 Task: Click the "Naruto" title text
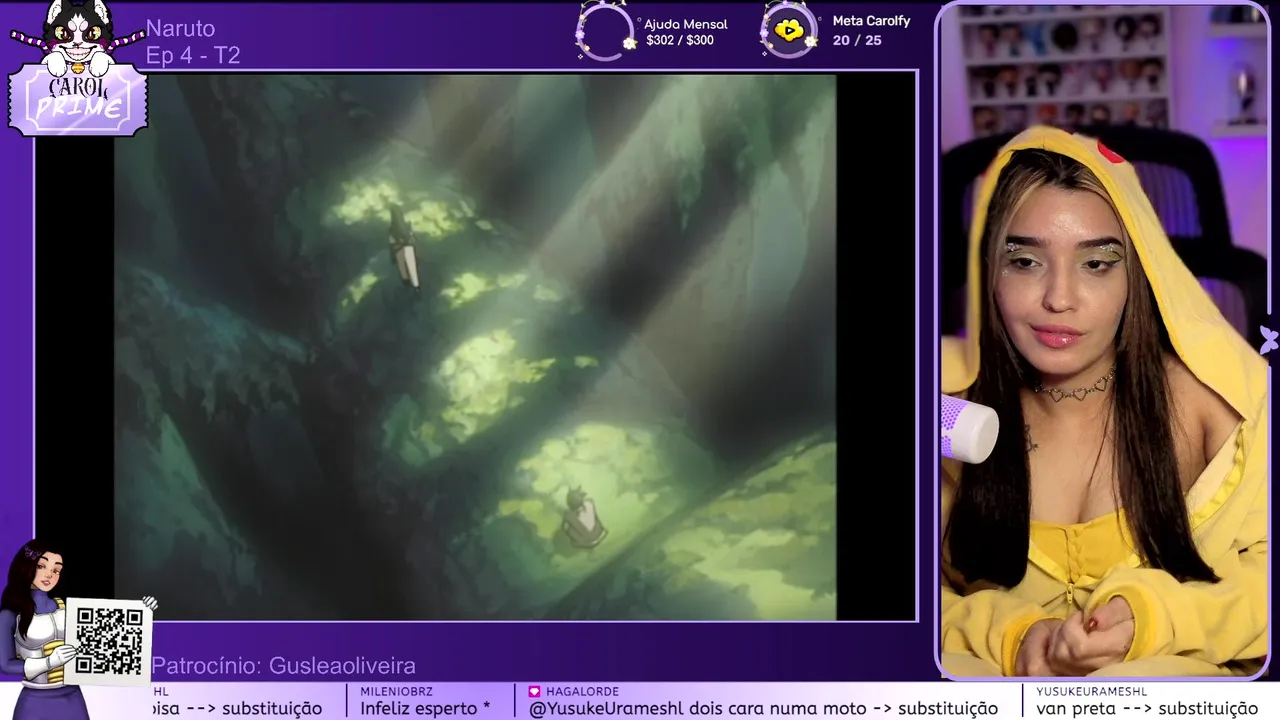tap(180, 28)
